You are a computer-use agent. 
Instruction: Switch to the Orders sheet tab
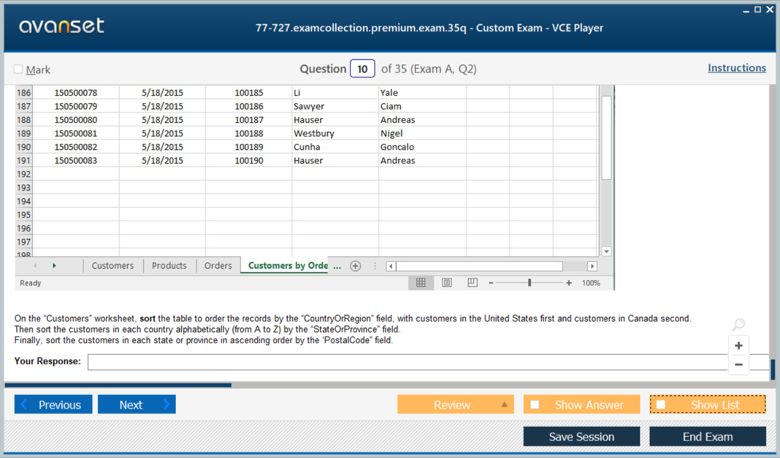(218, 266)
